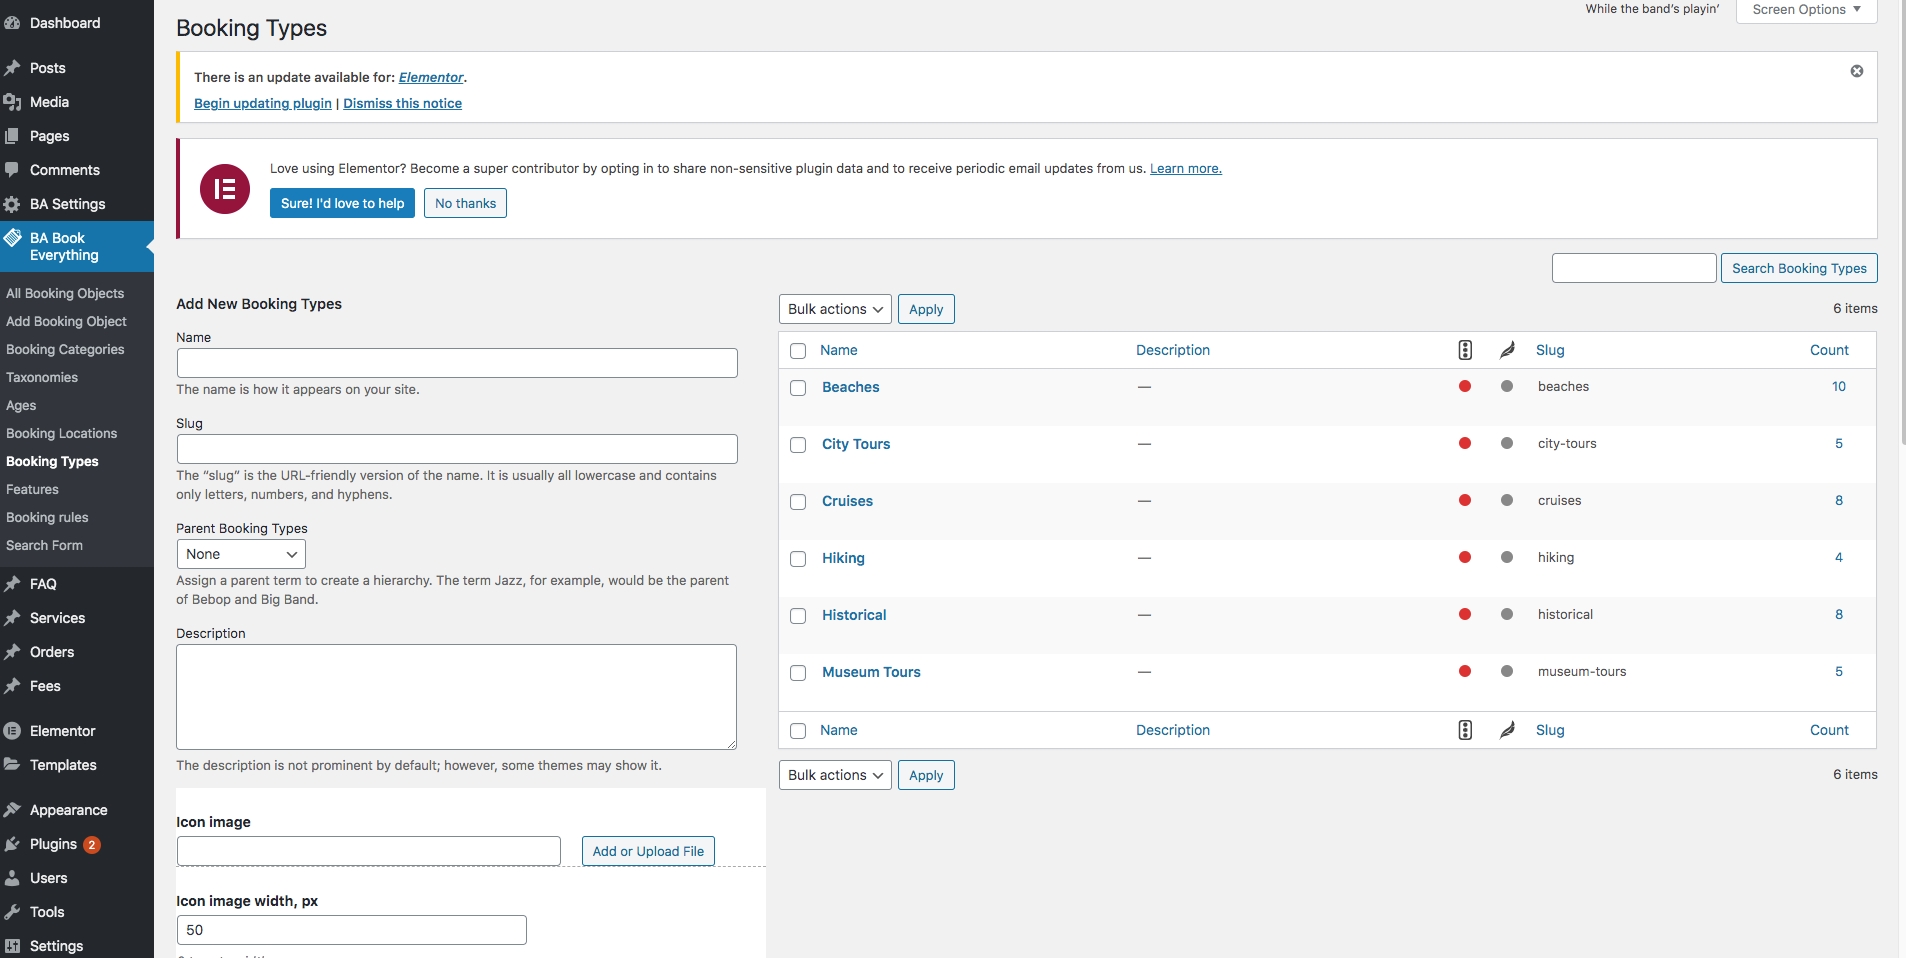Toggle the select-all checkbox in table header
1906x958 pixels.
point(798,351)
